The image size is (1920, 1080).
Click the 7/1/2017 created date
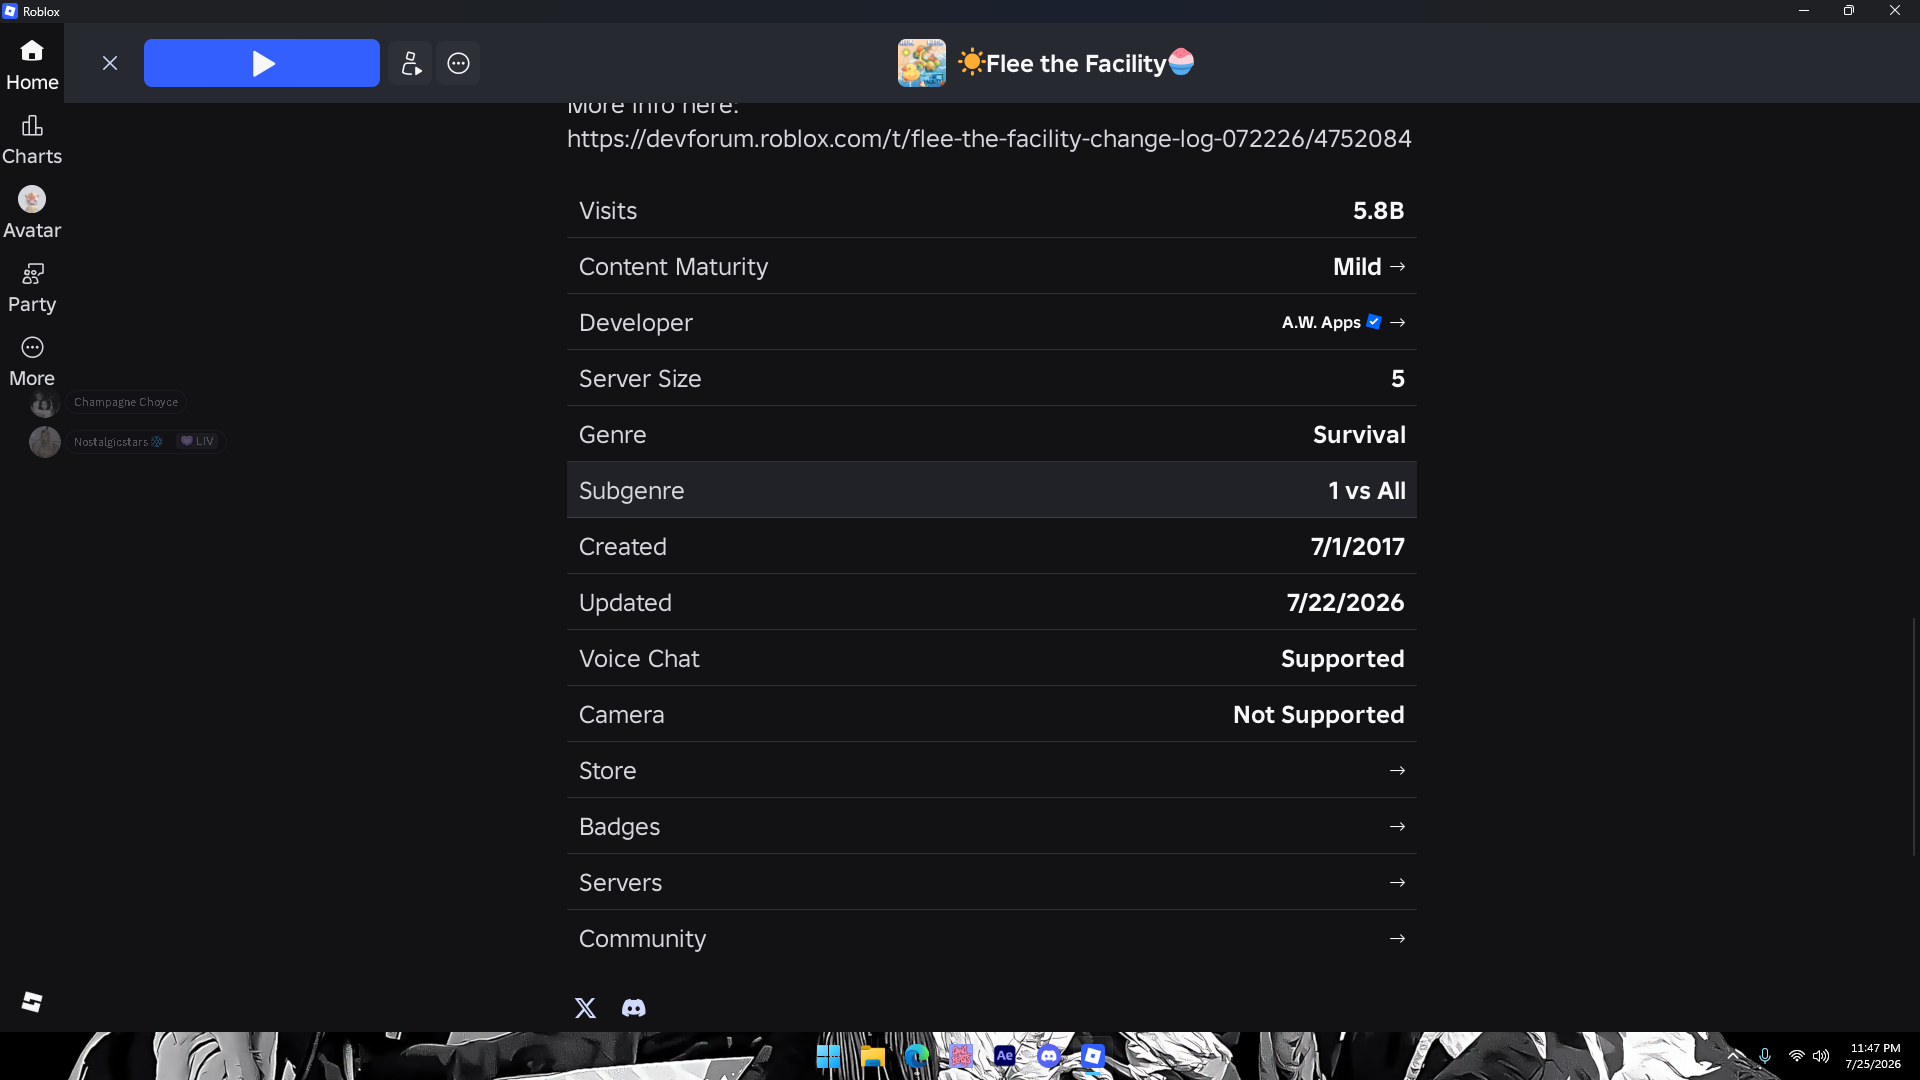(x=1357, y=546)
